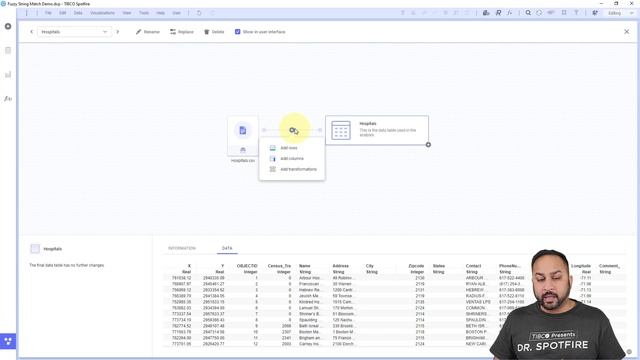640x360 pixels.
Task: Click the filter funnel toolbar icon
Action: [x=576, y=13]
